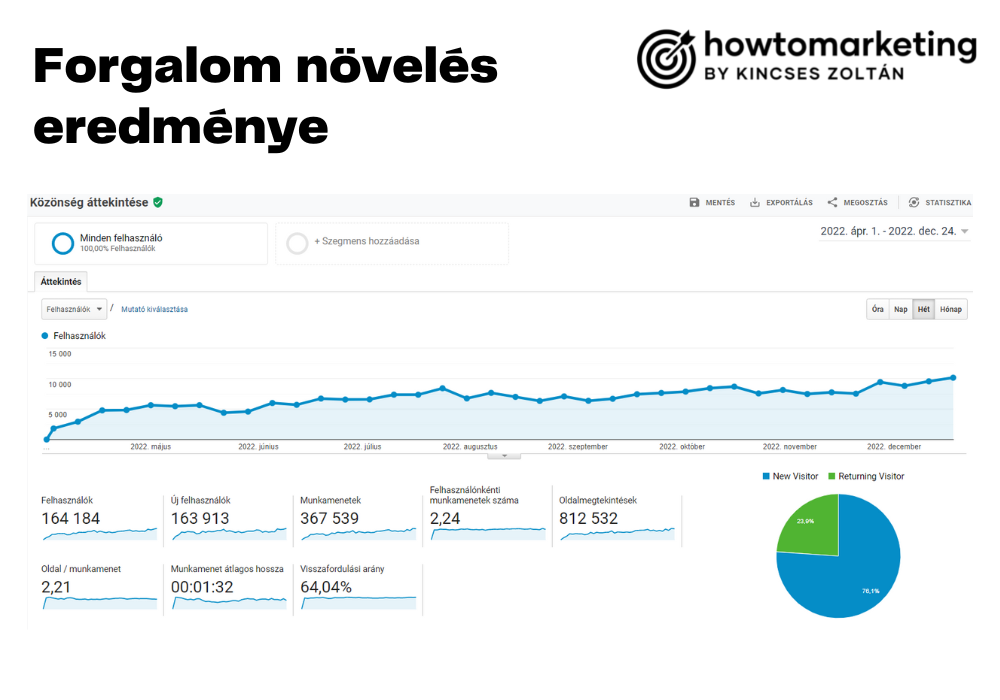
Task: Click the Mentés (save) icon
Action: [695, 202]
